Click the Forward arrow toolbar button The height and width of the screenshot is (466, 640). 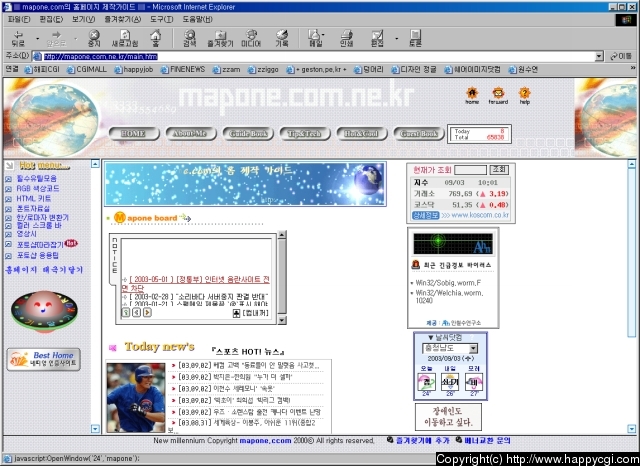pyautogui.click(x=56, y=38)
